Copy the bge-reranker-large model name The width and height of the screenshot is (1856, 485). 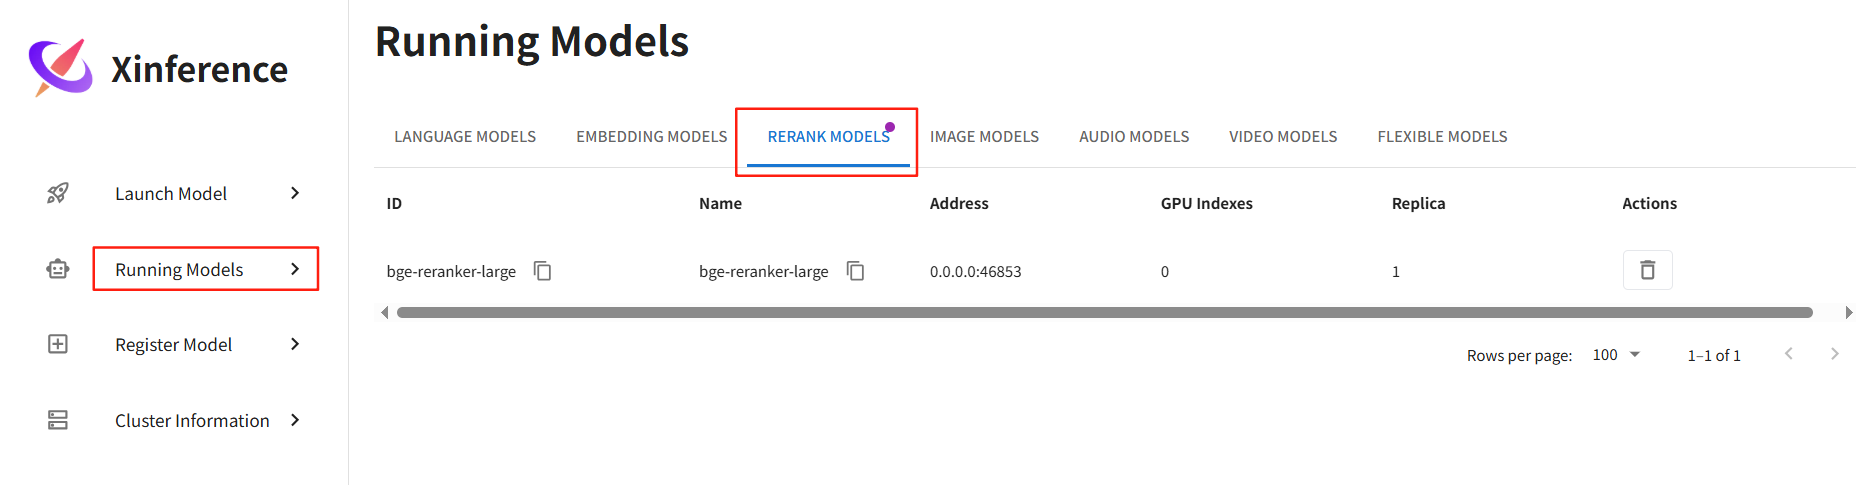coord(856,271)
